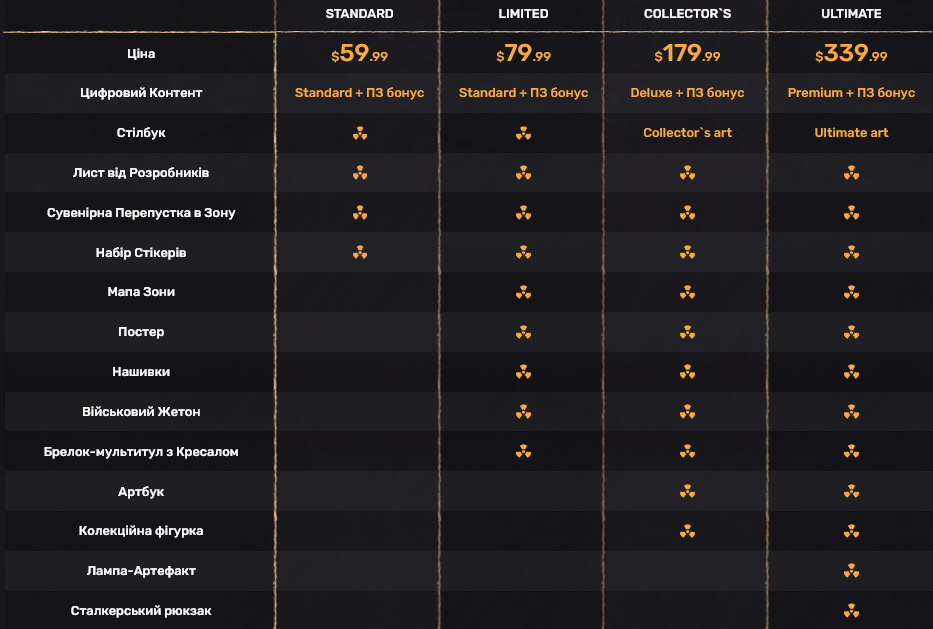This screenshot has height=629, width=933.
Task: Click the radiation icon for Лампа-Артефакт under Ultimate
Action: 851,571
